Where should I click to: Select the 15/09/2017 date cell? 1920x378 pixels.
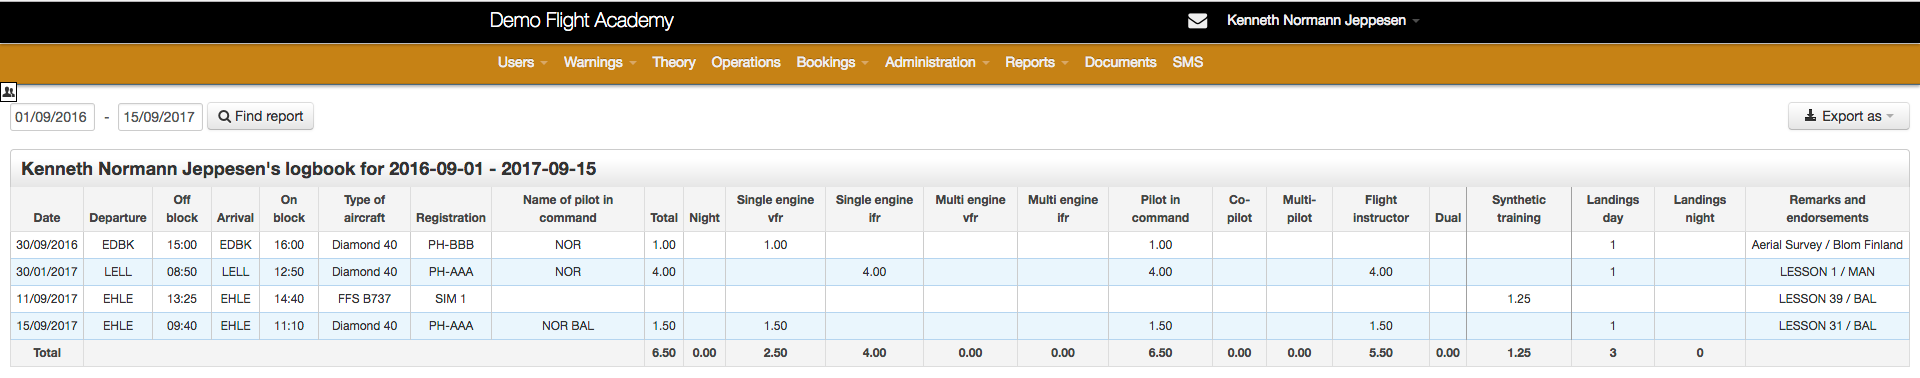47,326
